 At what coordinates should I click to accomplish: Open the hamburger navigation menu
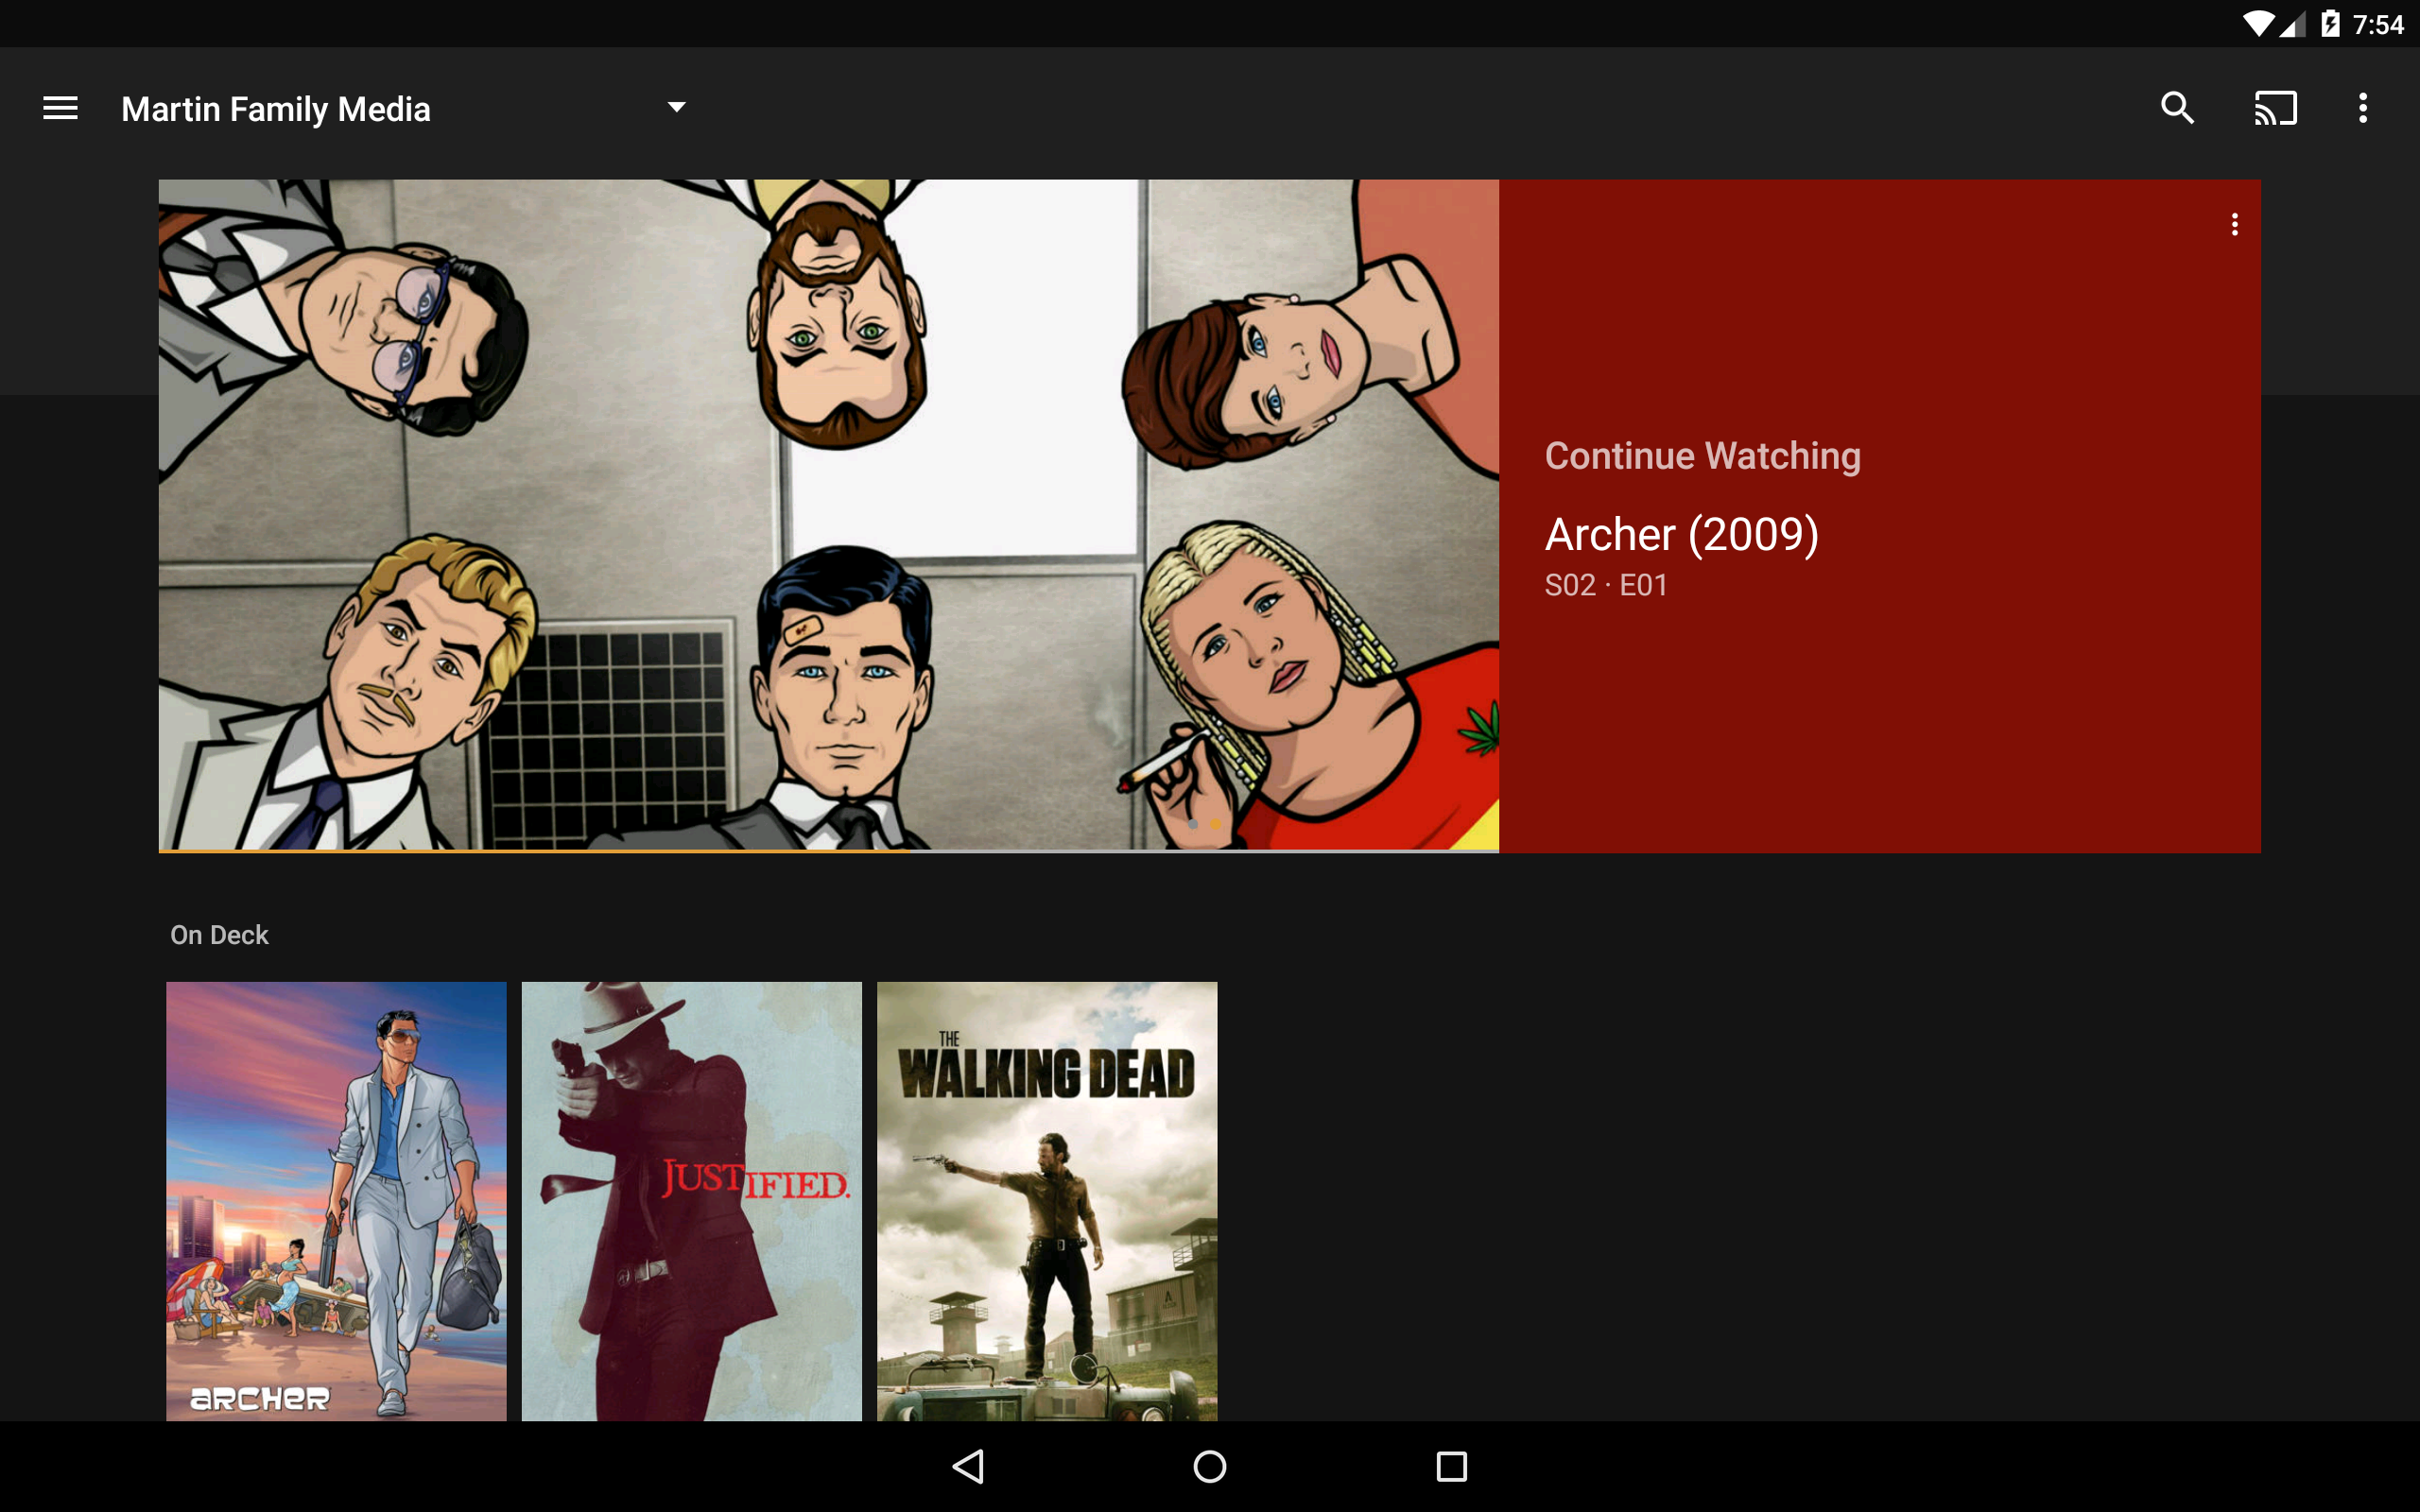coord(60,108)
